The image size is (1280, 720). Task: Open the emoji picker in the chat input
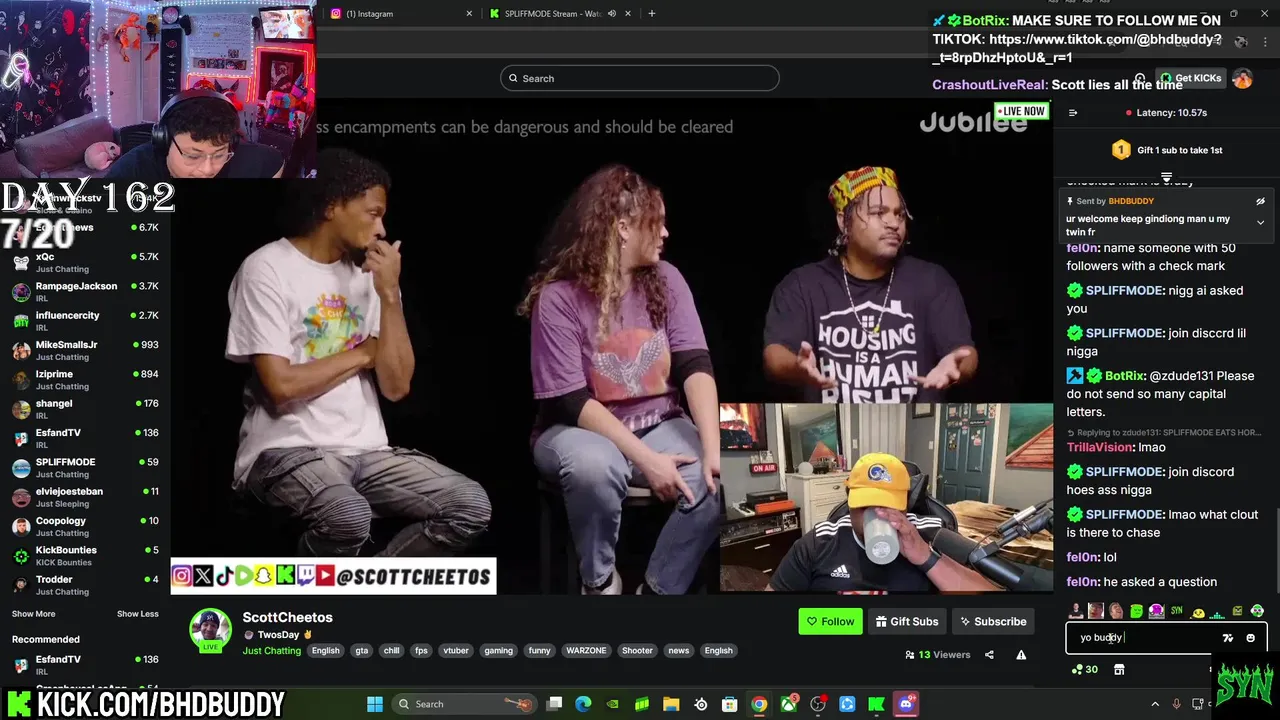click(1250, 638)
